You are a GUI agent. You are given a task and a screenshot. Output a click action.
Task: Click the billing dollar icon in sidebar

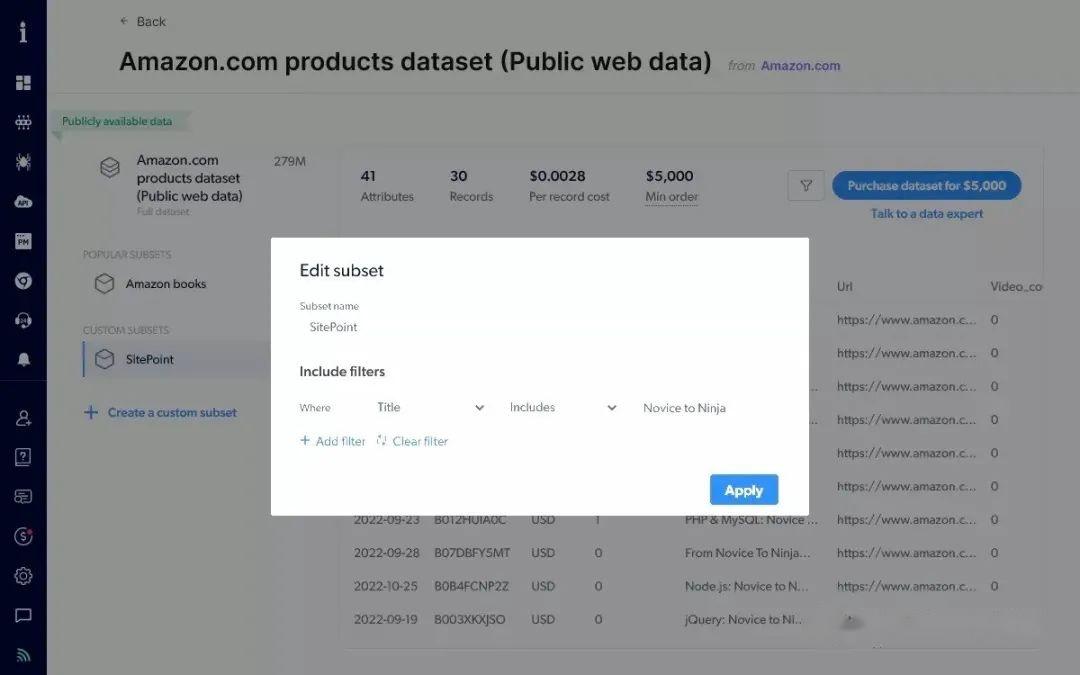[23, 537]
